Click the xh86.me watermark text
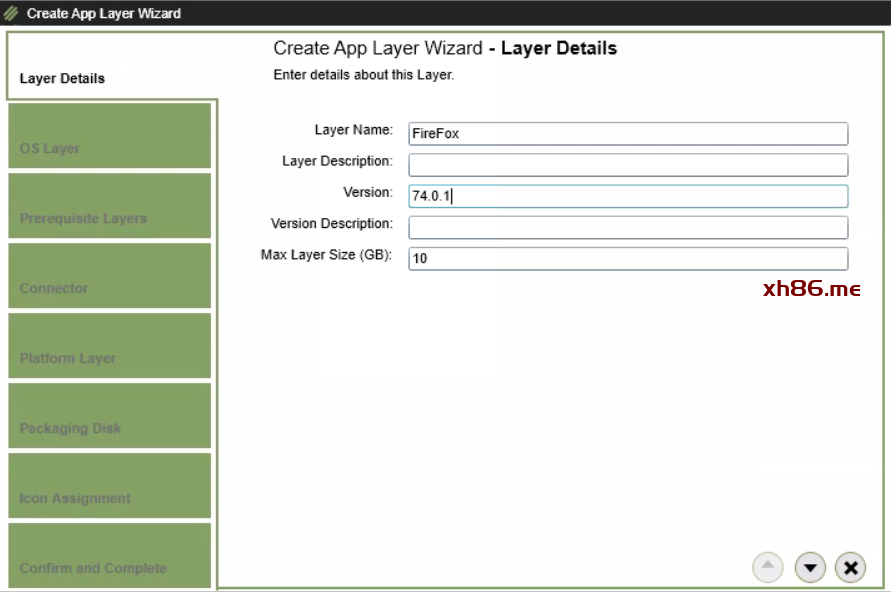 811,289
